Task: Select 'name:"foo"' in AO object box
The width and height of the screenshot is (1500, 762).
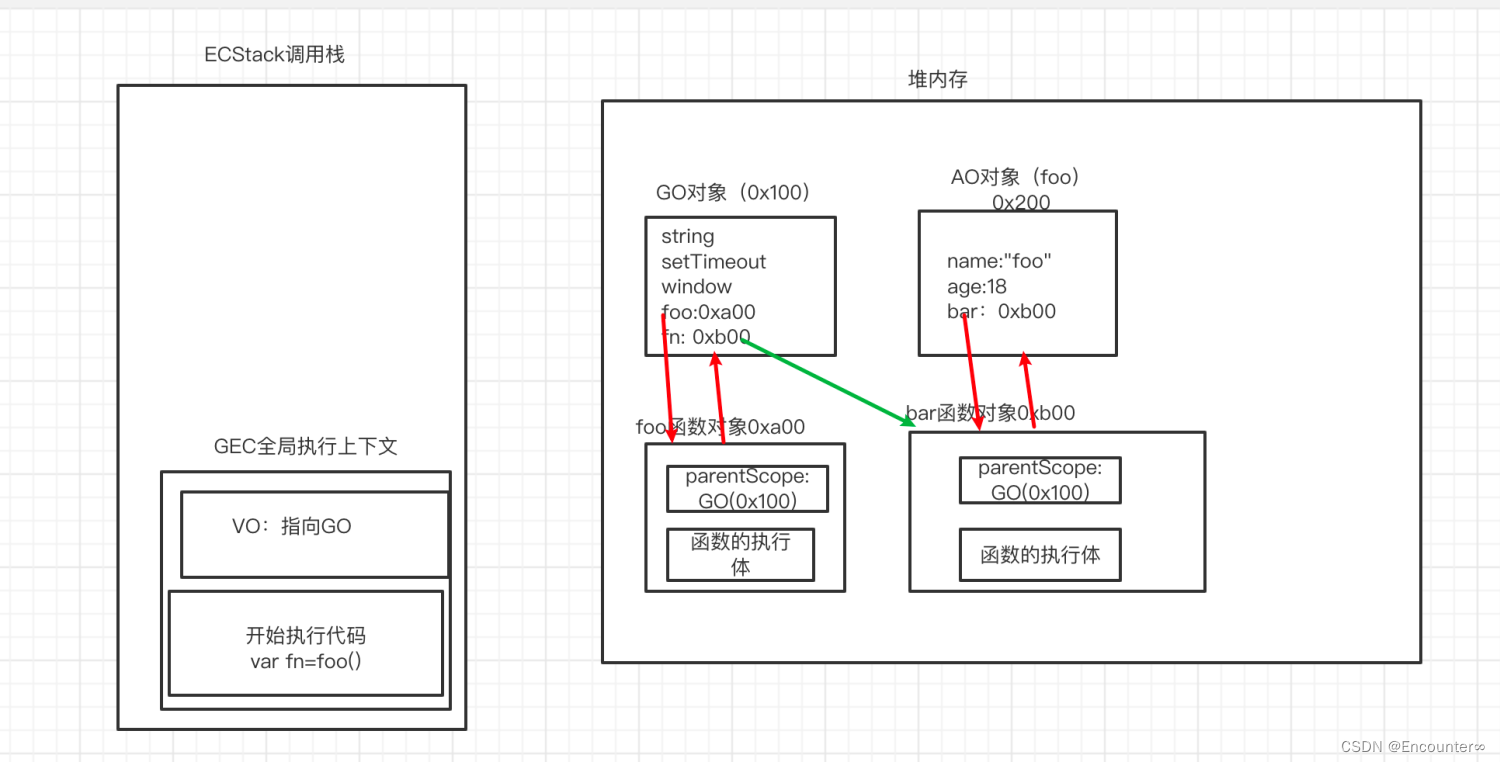Action: click(1000, 262)
